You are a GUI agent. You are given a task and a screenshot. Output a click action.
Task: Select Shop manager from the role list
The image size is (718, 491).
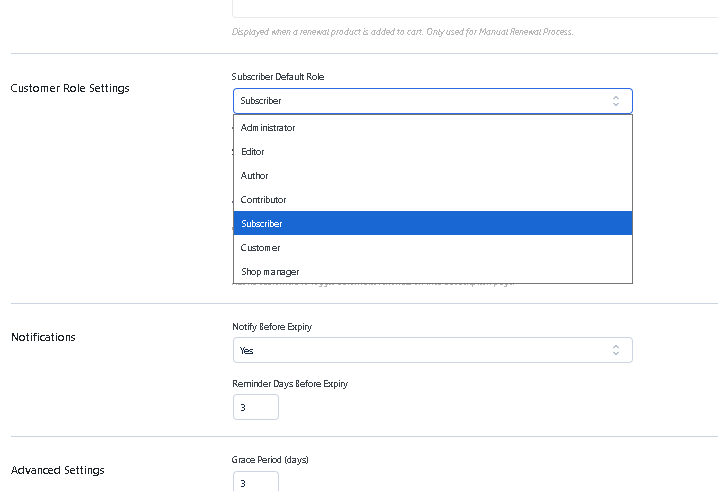(270, 272)
